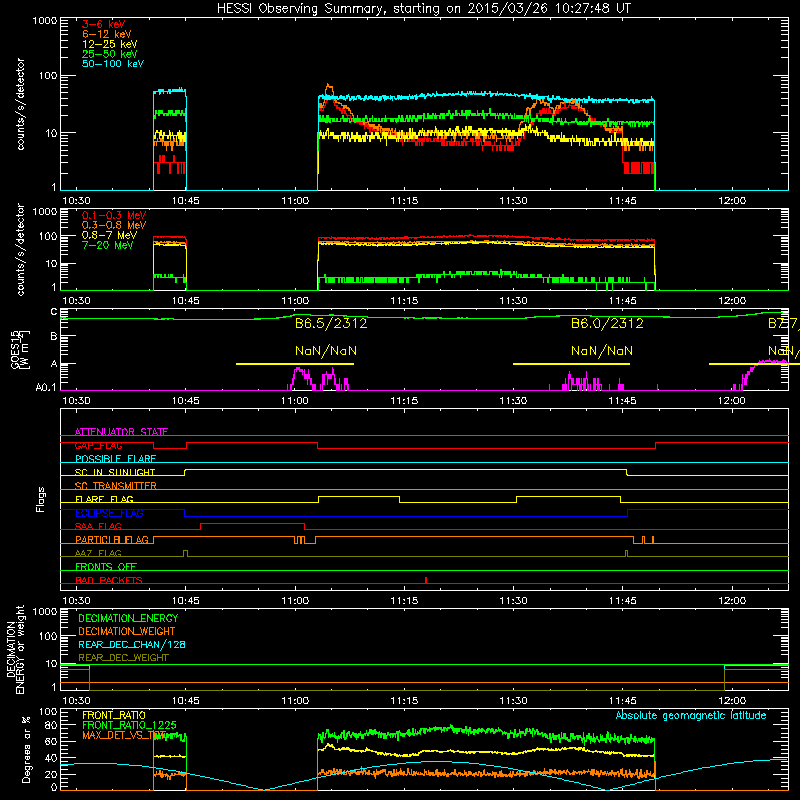Select the FRONTS_OFF flag label

click(x=106, y=566)
